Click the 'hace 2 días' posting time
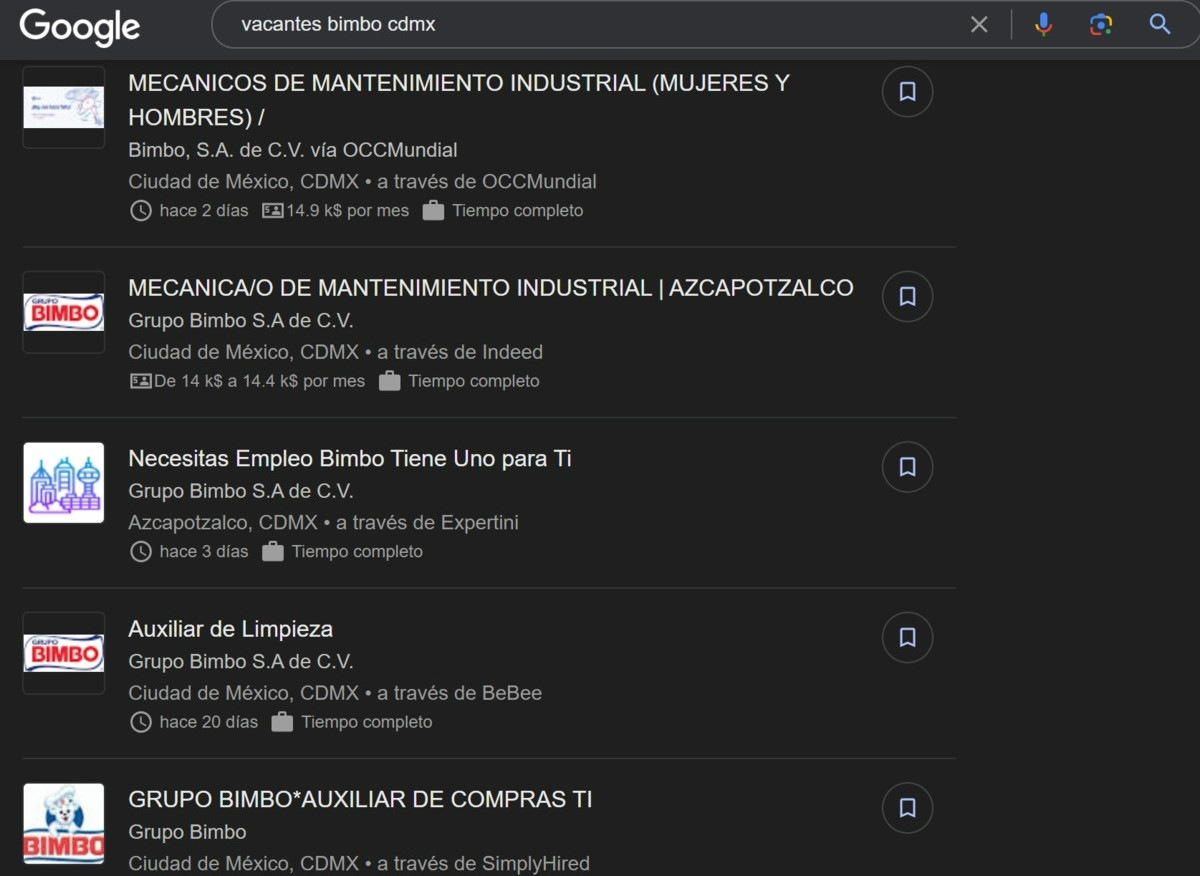Image resolution: width=1200 pixels, height=876 pixels. point(204,211)
